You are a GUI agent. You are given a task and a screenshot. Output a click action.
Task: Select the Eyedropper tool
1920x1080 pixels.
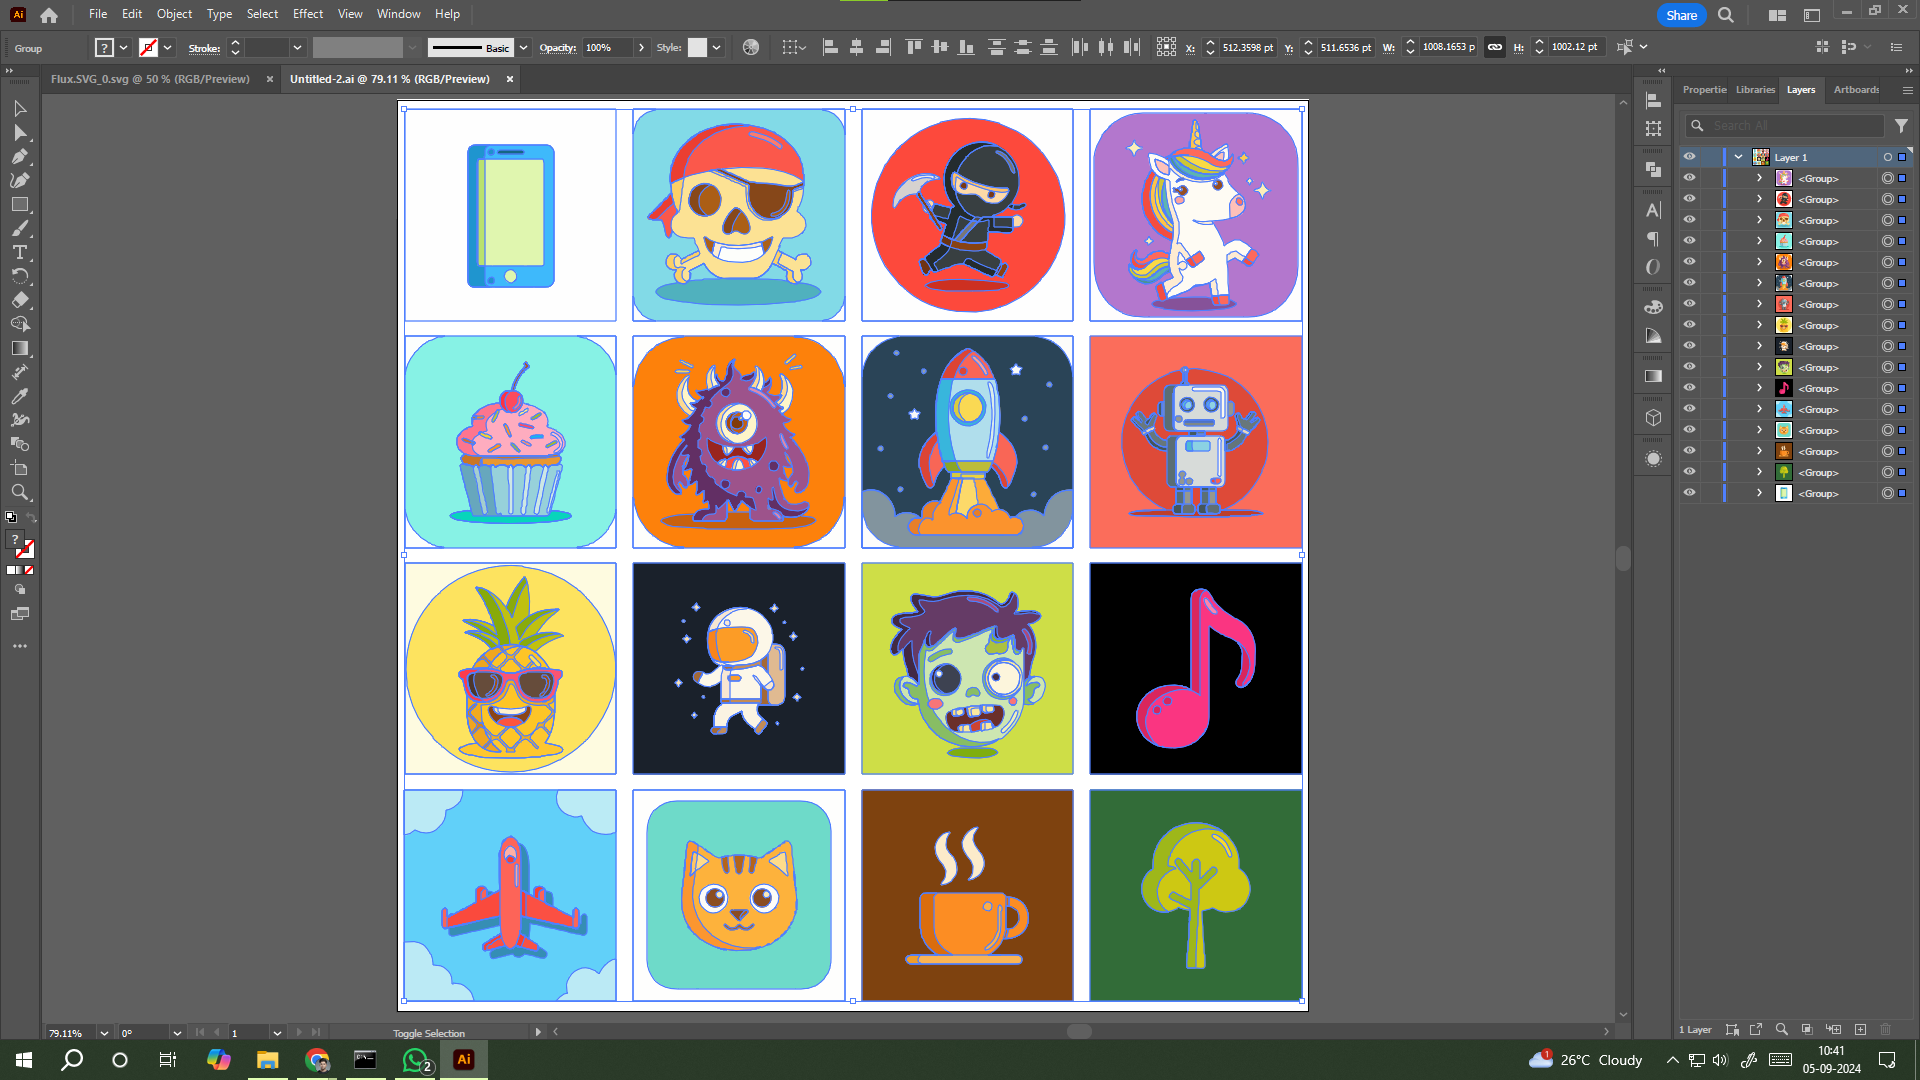[20, 396]
